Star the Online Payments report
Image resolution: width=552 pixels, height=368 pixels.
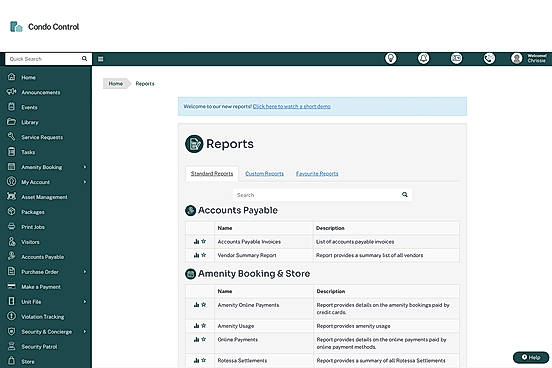(x=203, y=339)
